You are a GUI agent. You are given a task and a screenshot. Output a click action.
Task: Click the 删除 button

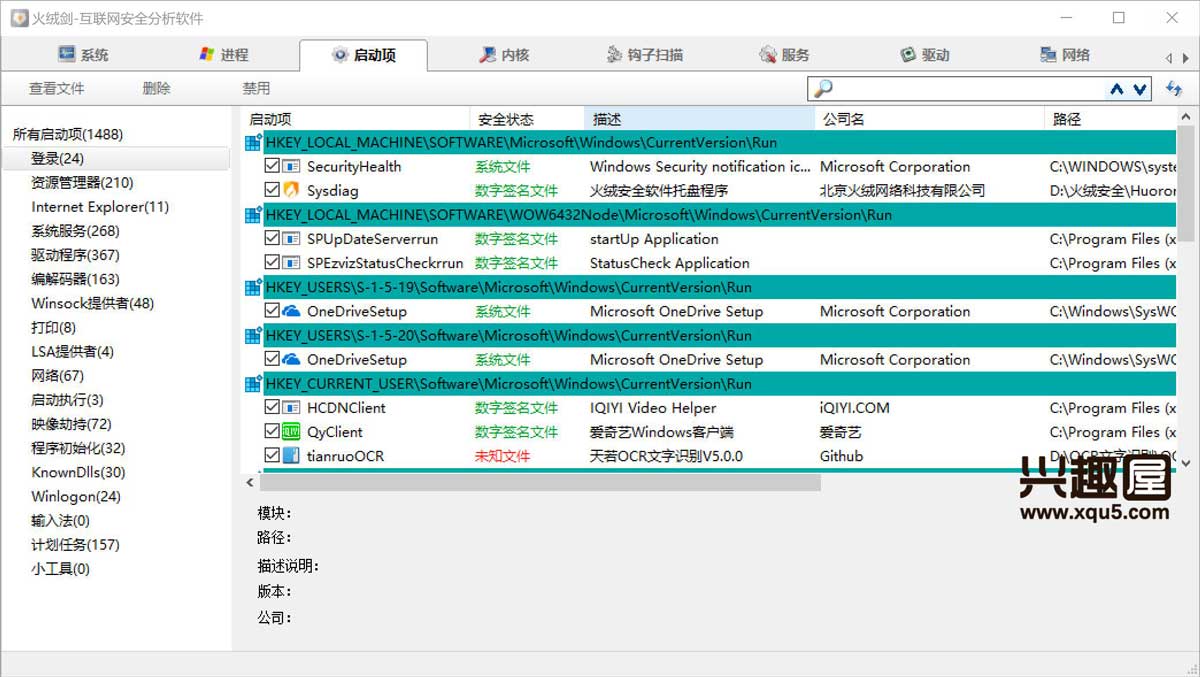(x=157, y=88)
